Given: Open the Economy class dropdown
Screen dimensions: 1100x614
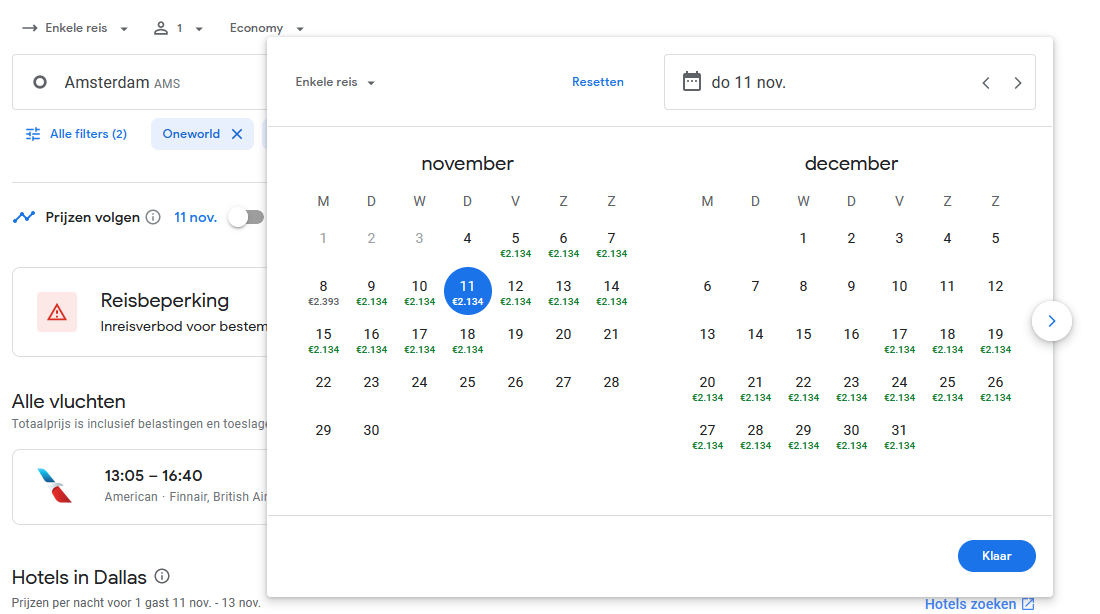Looking at the screenshot, I should [x=266, y=28].
